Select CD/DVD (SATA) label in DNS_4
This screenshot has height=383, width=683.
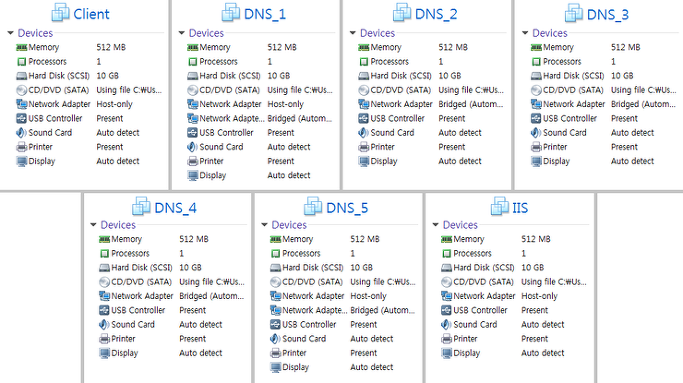click(x=142, y=282)
